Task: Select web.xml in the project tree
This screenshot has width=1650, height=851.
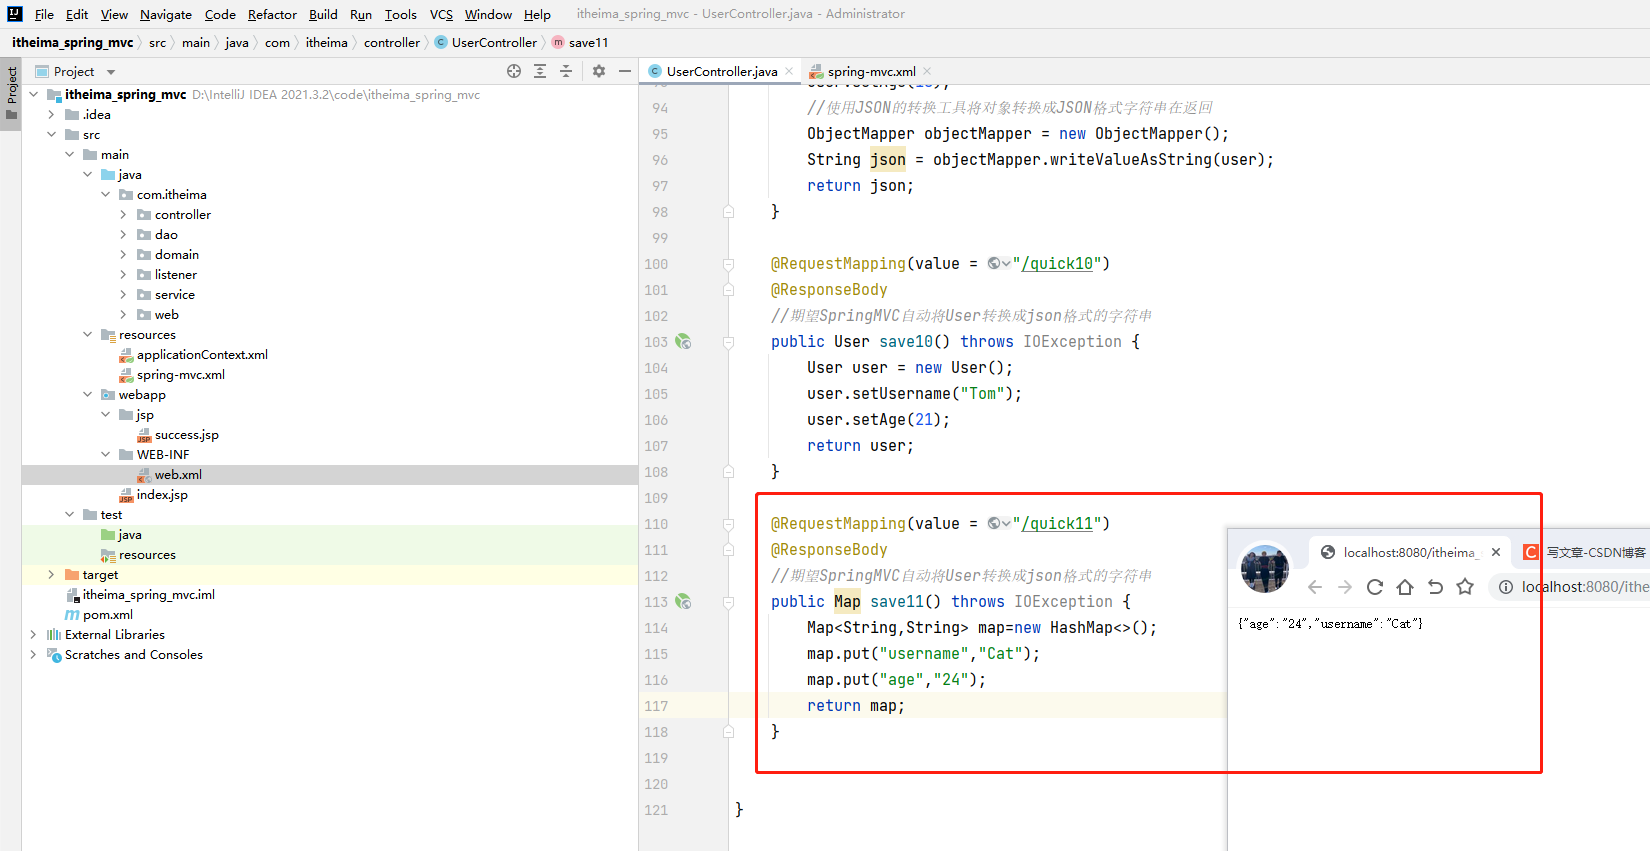Action: 178,475
